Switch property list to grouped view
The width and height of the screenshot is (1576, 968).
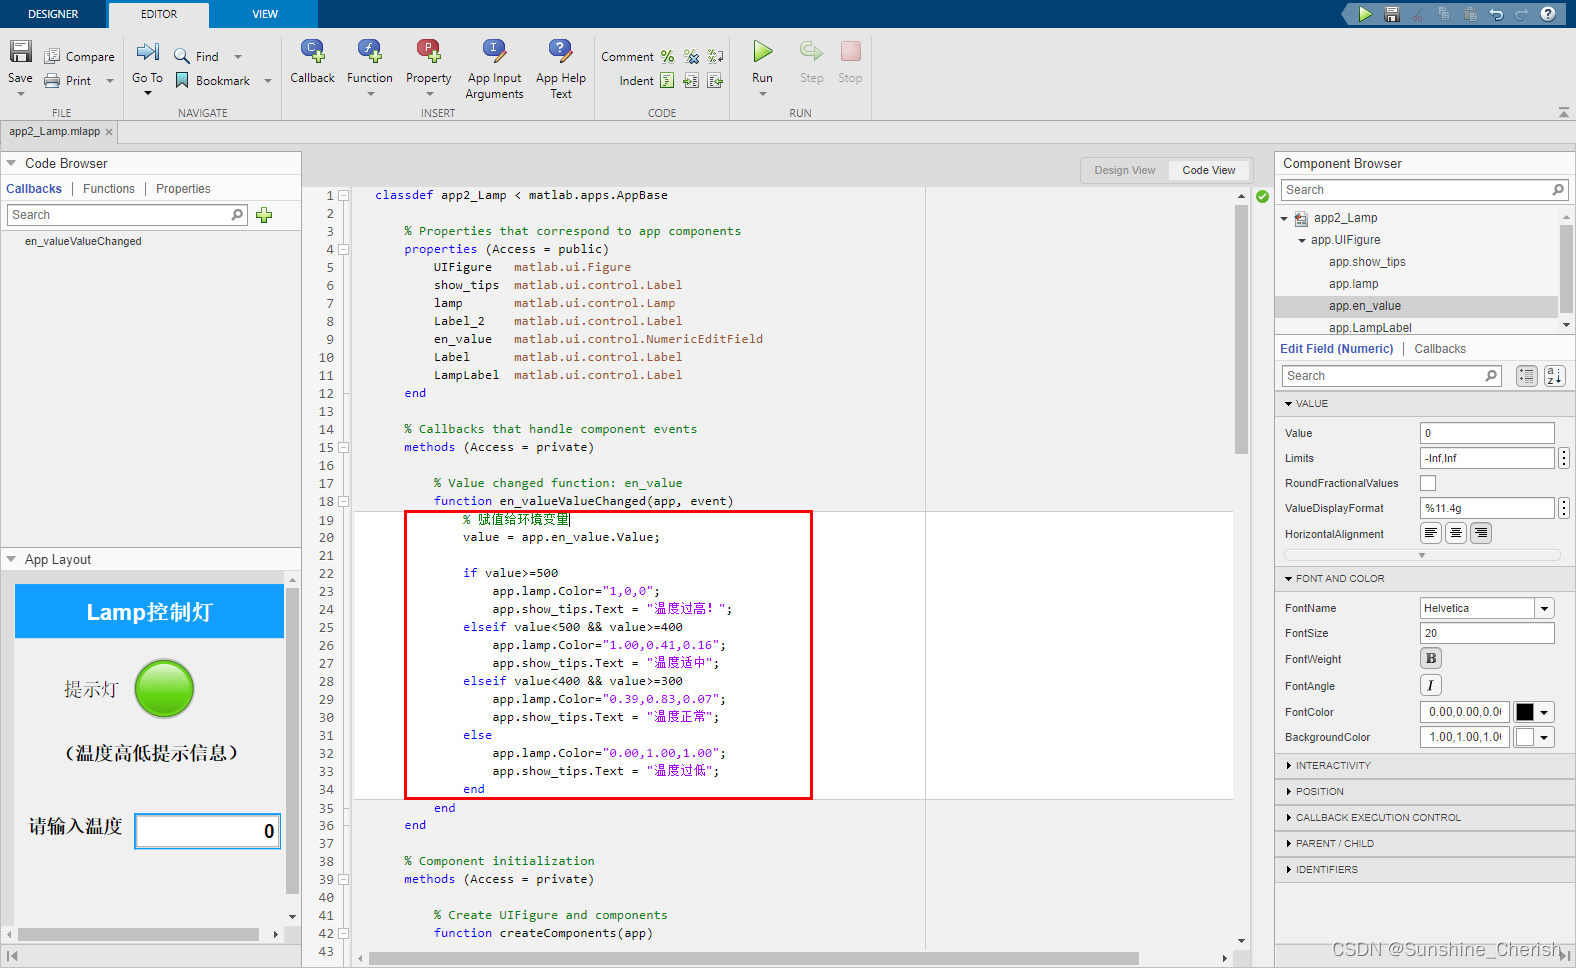click(x=1526, y=376)
